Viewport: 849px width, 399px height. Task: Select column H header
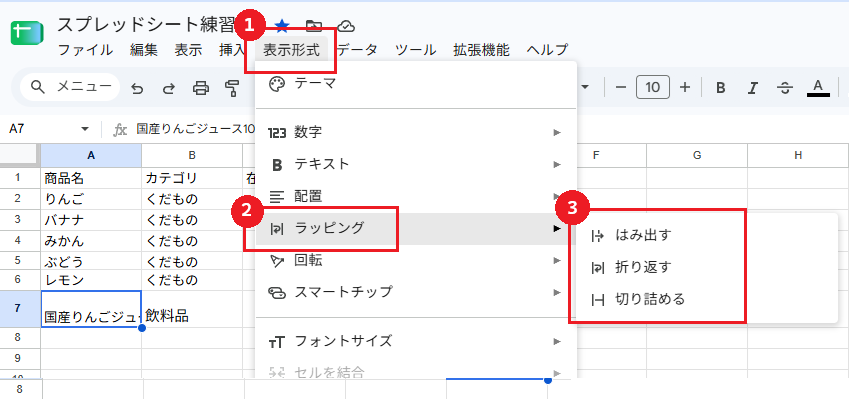(798, 155)
